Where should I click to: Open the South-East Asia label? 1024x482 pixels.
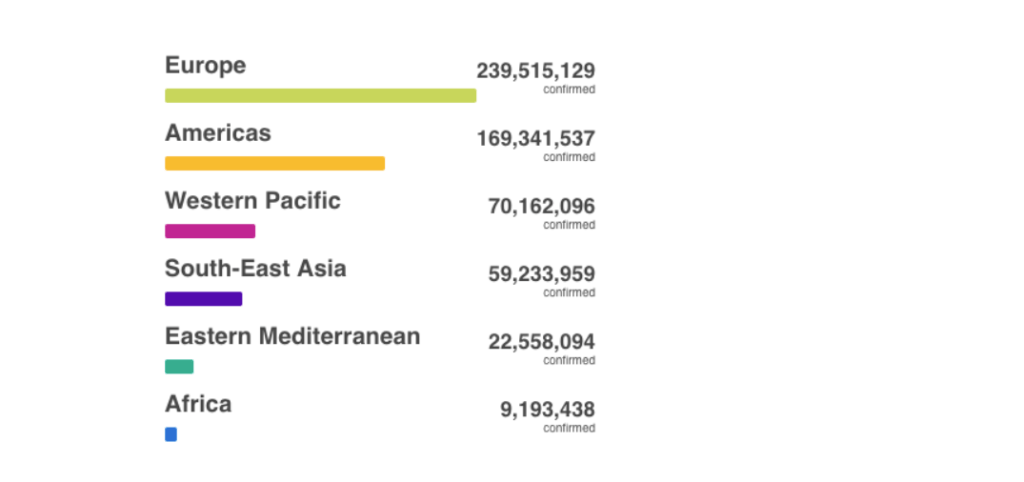click(x=255, y=268)
